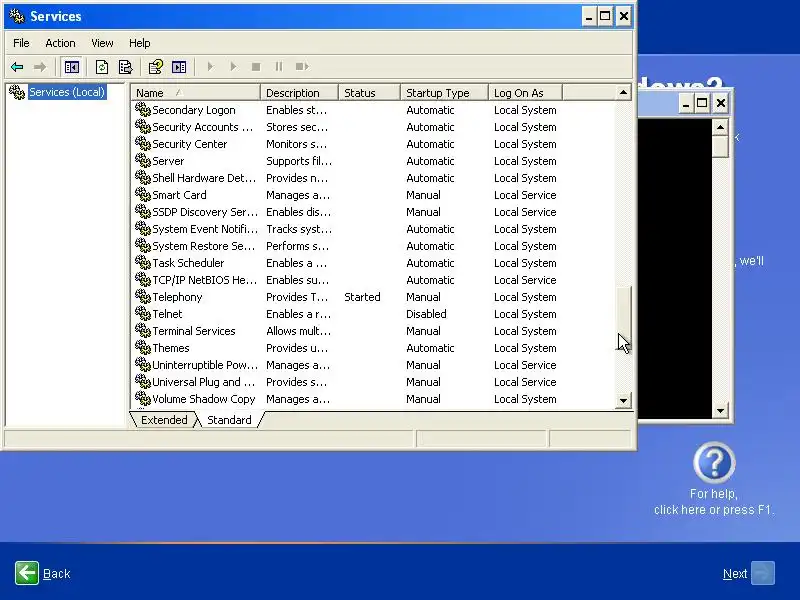
Task: Open the Action menu
Action: pyautogui.click(x=60, y=43)
